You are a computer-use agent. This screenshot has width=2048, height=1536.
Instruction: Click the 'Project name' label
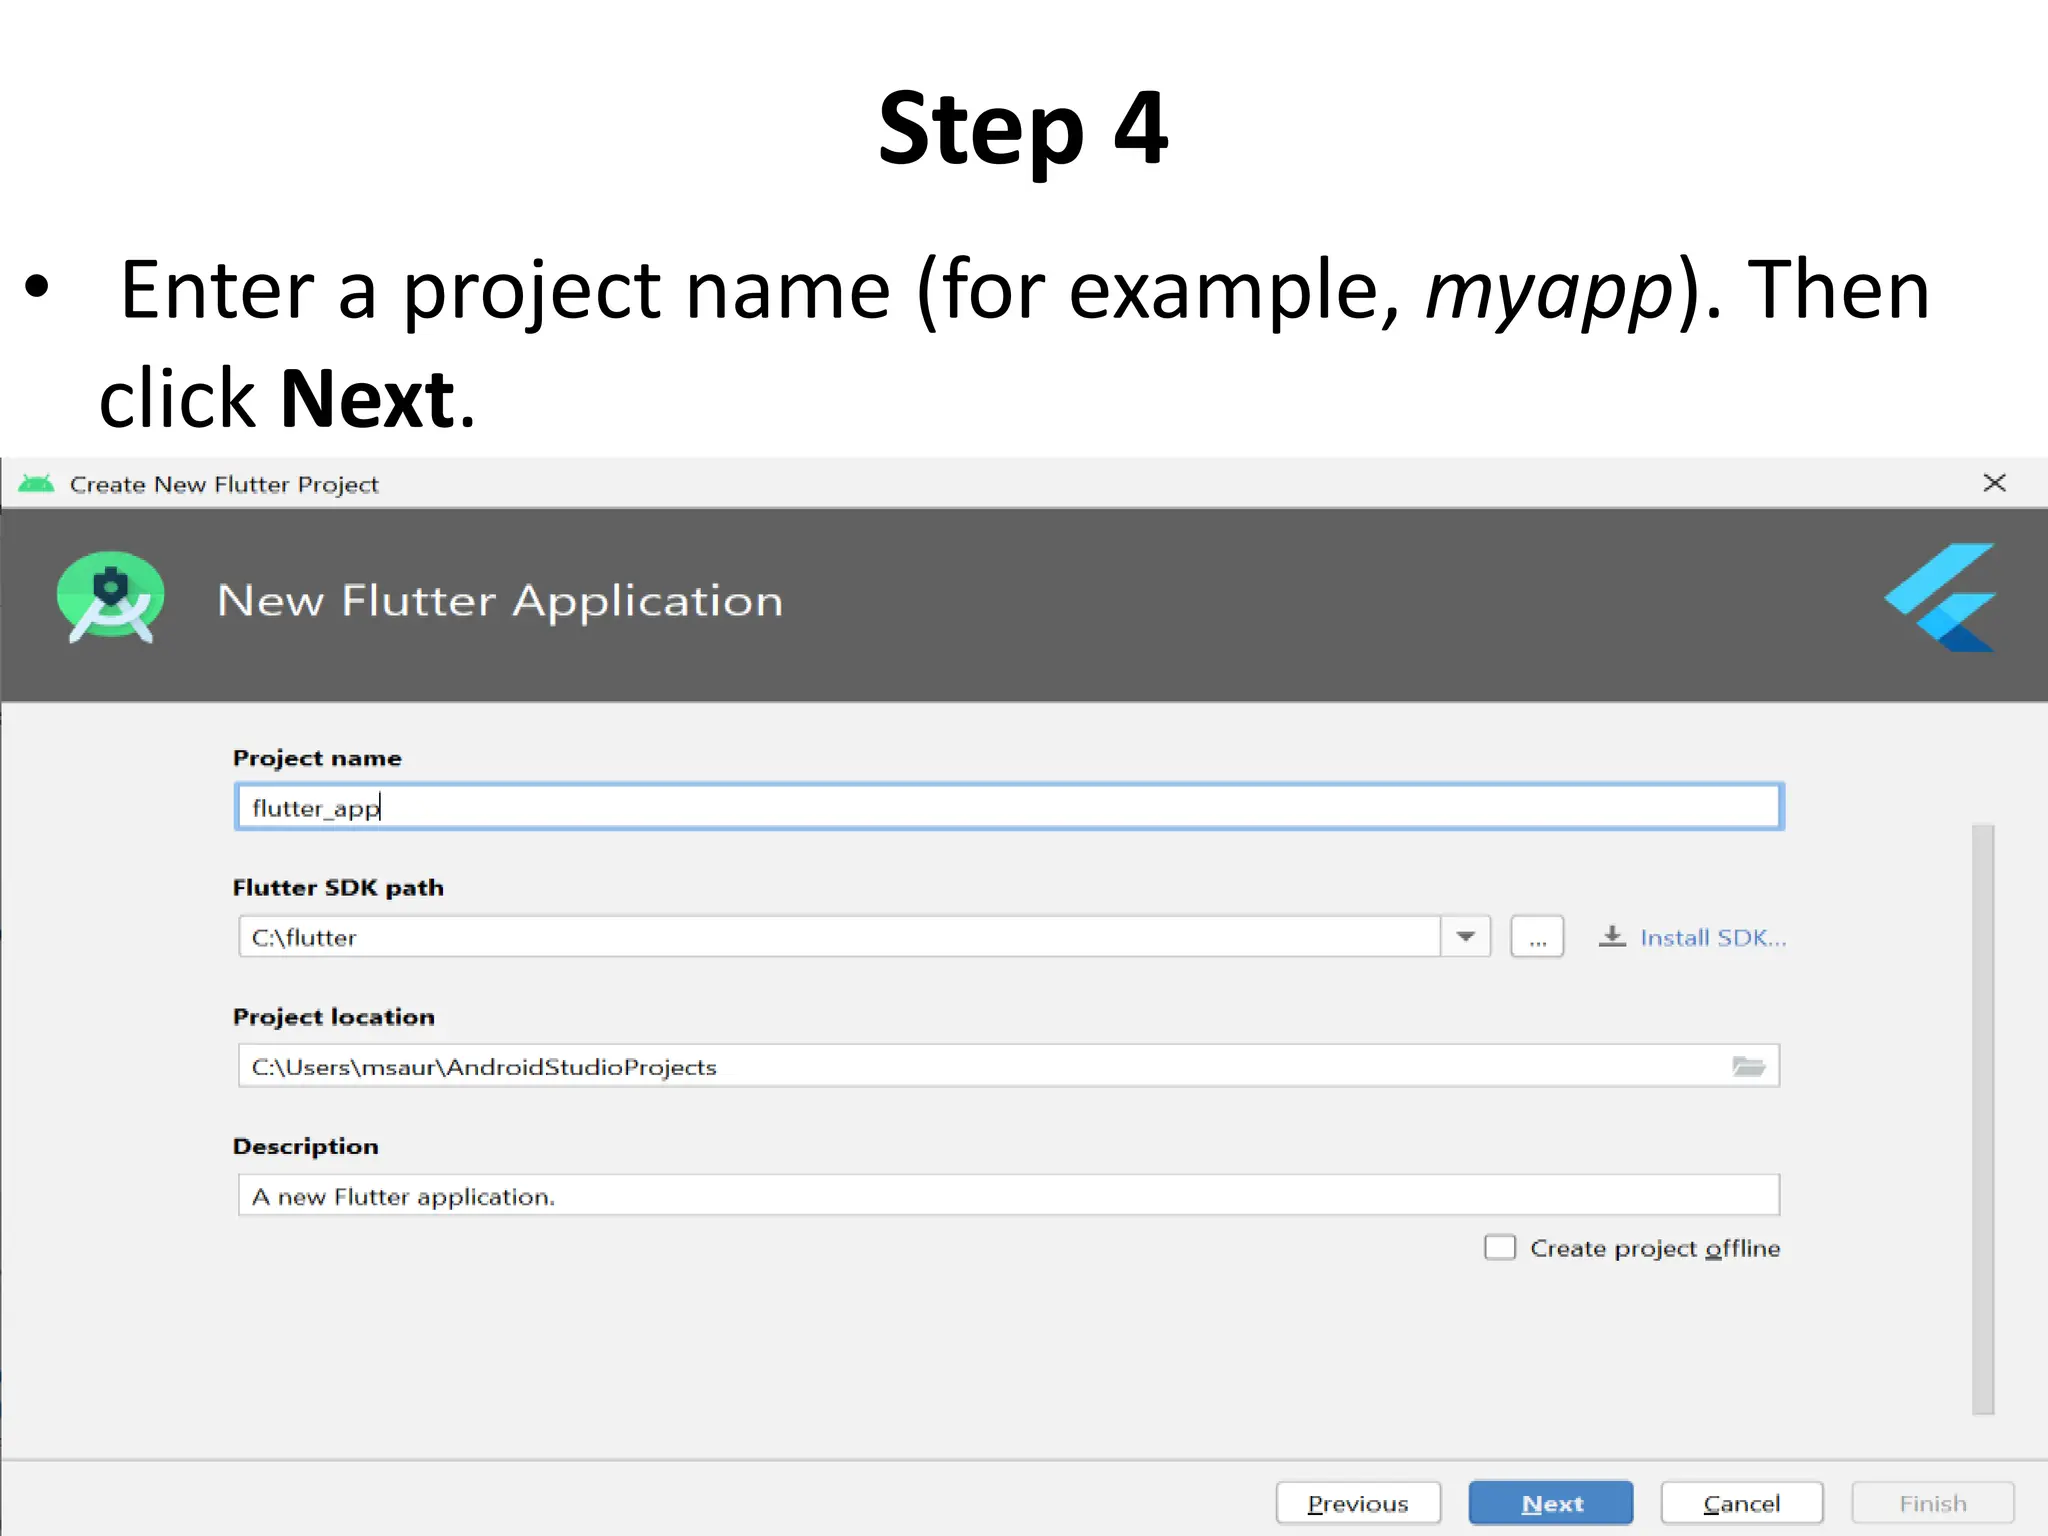click(x=317, y=758)
